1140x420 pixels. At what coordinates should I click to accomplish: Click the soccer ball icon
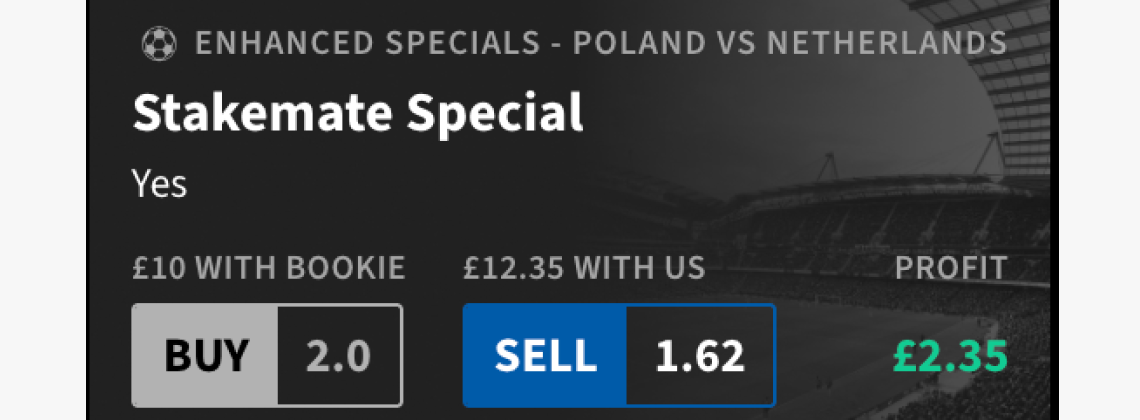pos(159,43)
